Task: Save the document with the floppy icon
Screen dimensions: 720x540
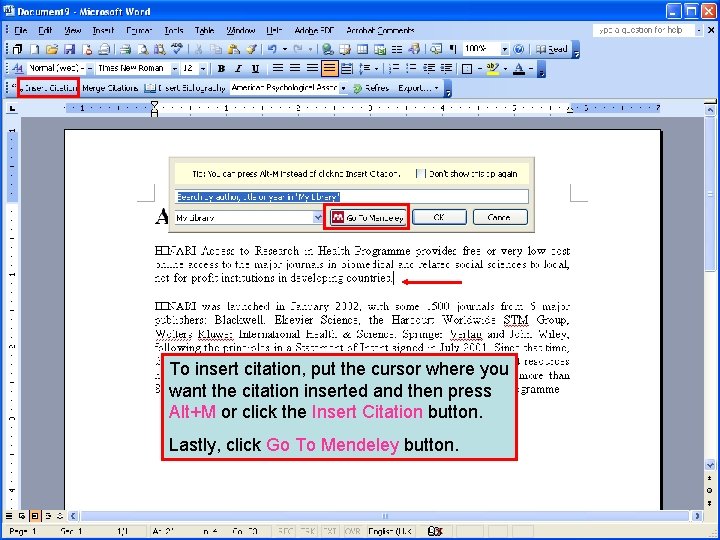Action: pyautogui.click(x=69, y=49)
